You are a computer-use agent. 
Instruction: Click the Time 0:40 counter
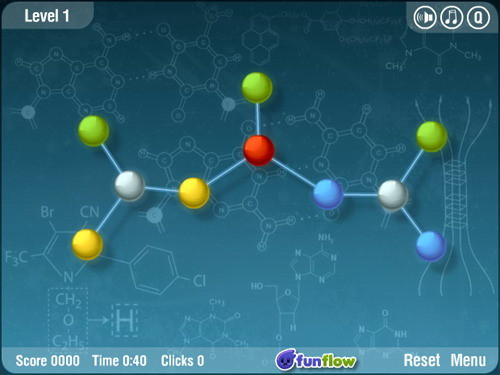119,361
